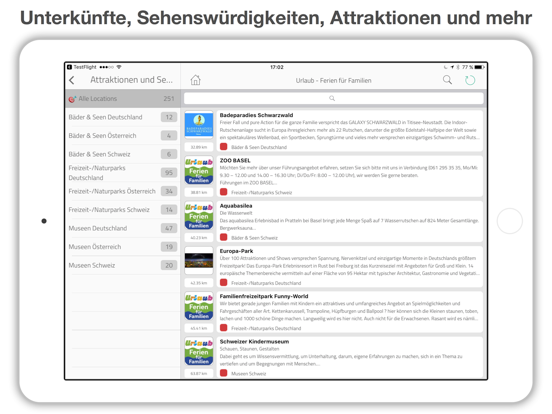Open the Familienfreizeitpark Funny-World title
Screen dimensions: 552x414
(264, 296)
